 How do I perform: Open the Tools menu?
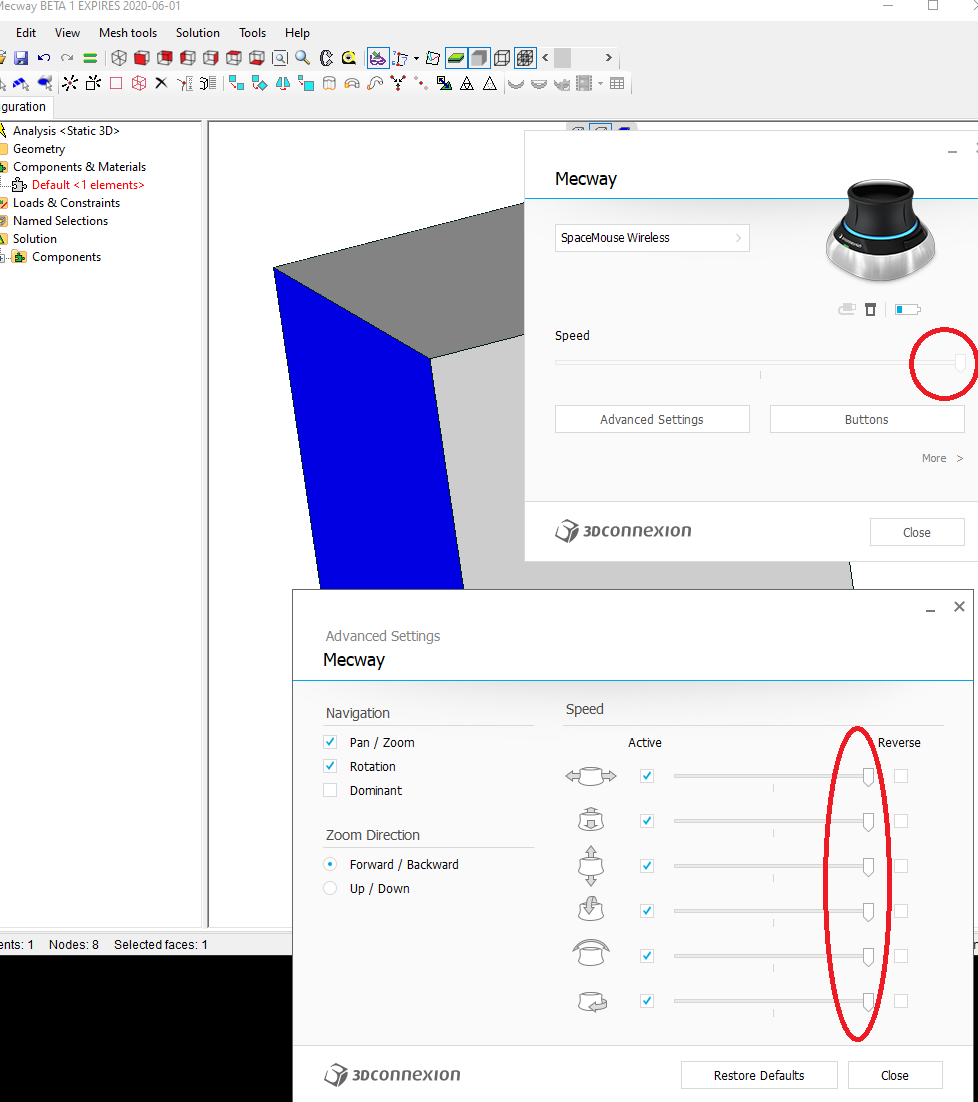252,33
